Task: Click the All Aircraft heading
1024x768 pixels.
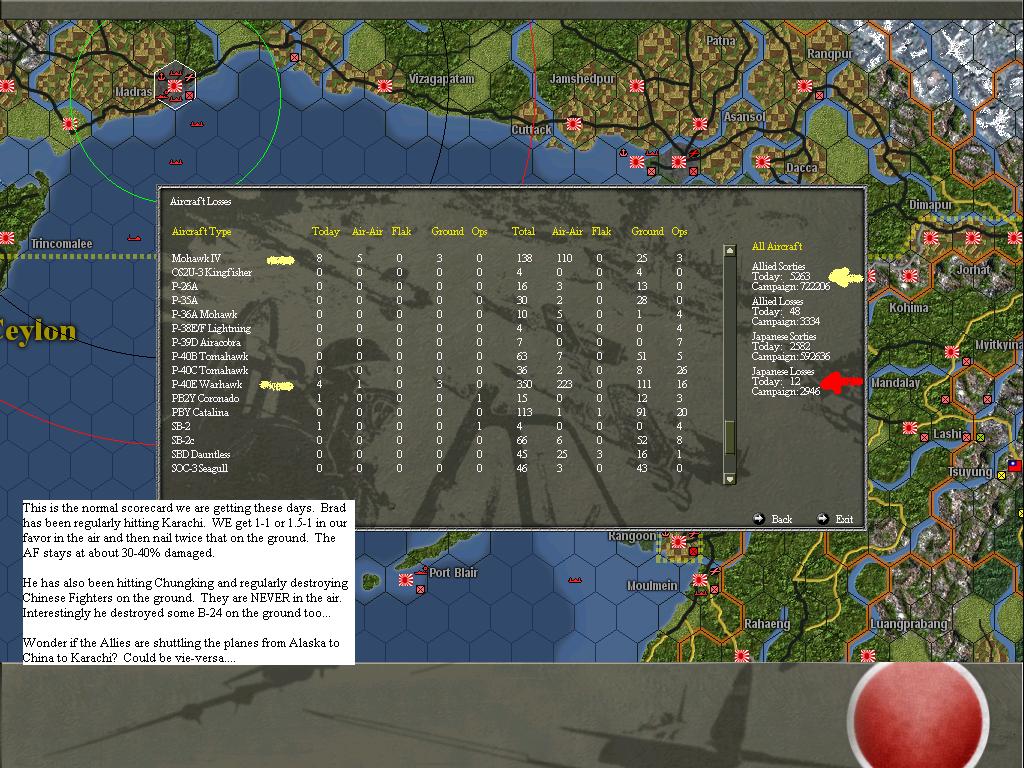Action: click(x=776, y=246)
